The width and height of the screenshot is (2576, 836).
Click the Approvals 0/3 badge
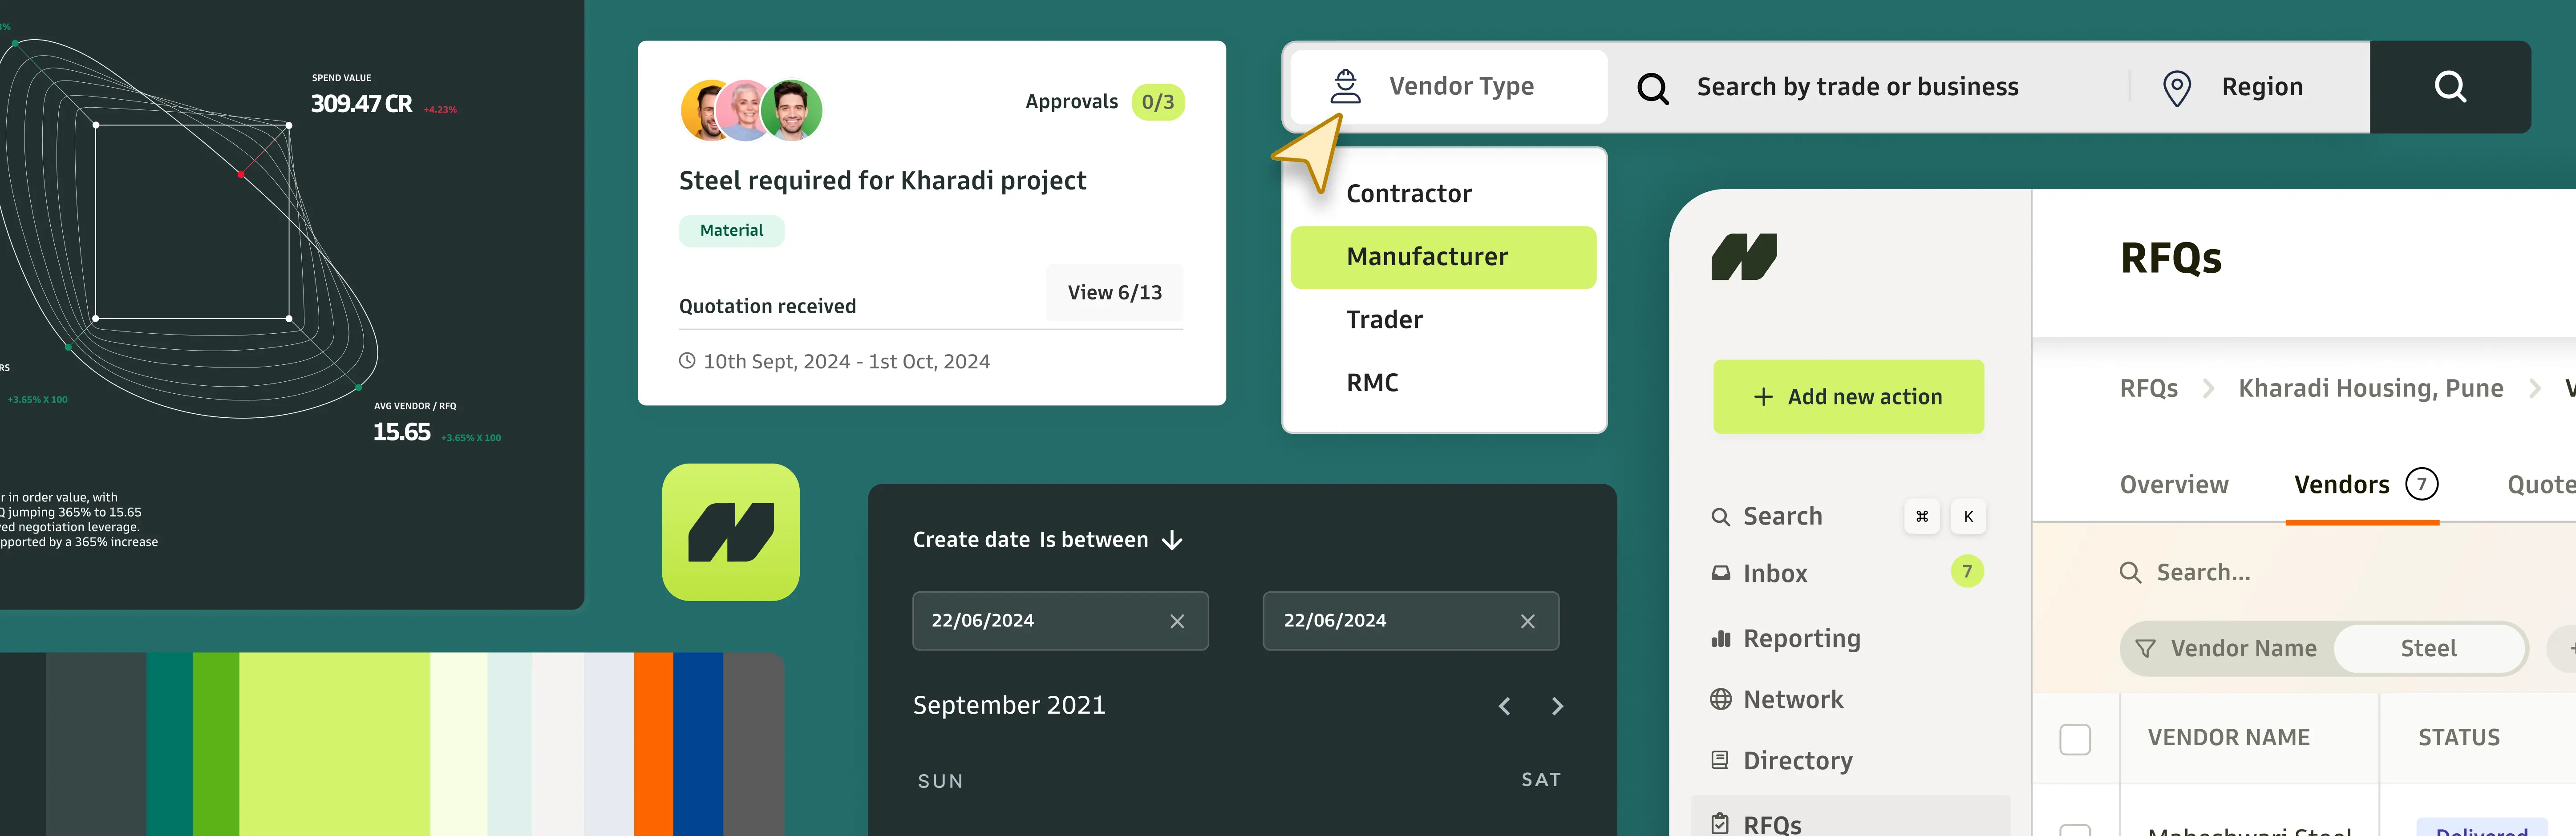1158,102
